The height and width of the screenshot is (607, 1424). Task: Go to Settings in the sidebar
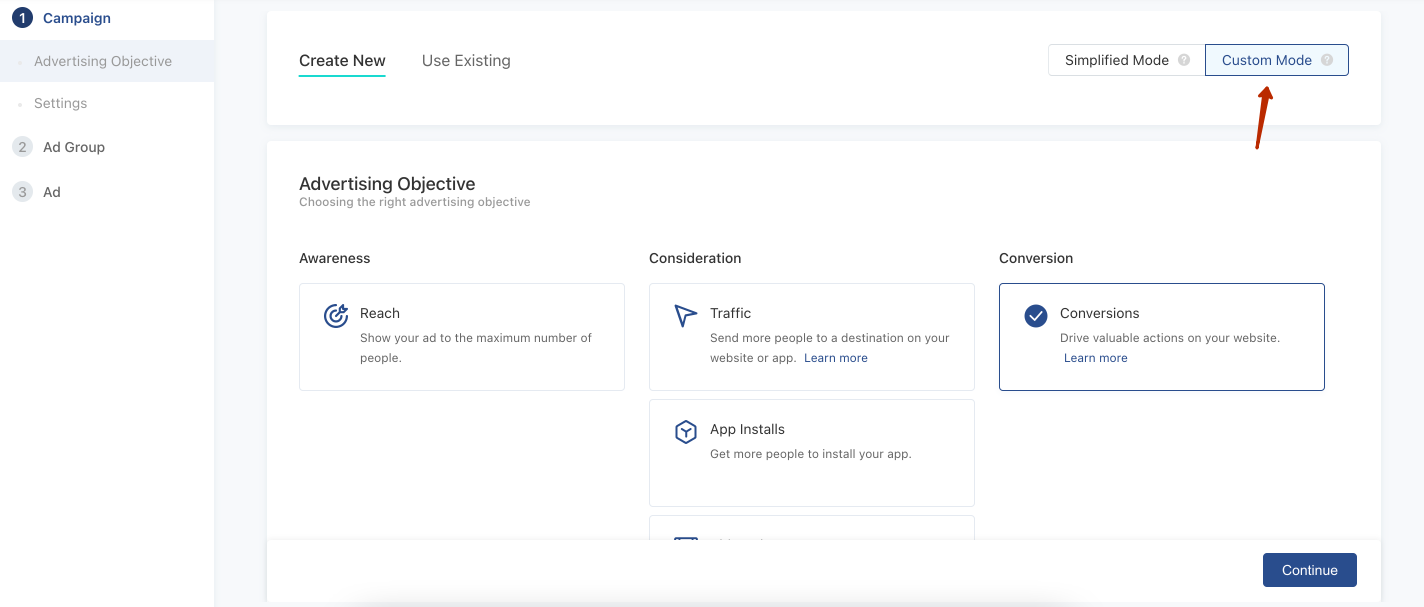click(60, 103)
